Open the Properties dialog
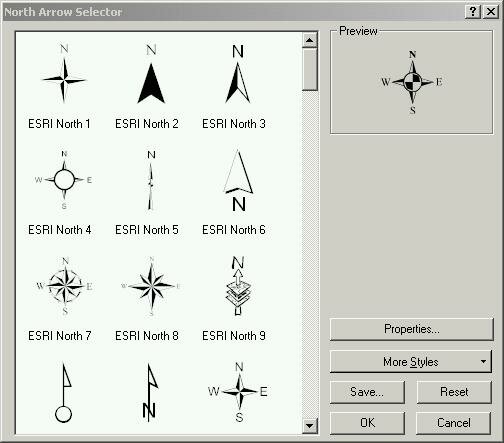 tap(411, 329)
